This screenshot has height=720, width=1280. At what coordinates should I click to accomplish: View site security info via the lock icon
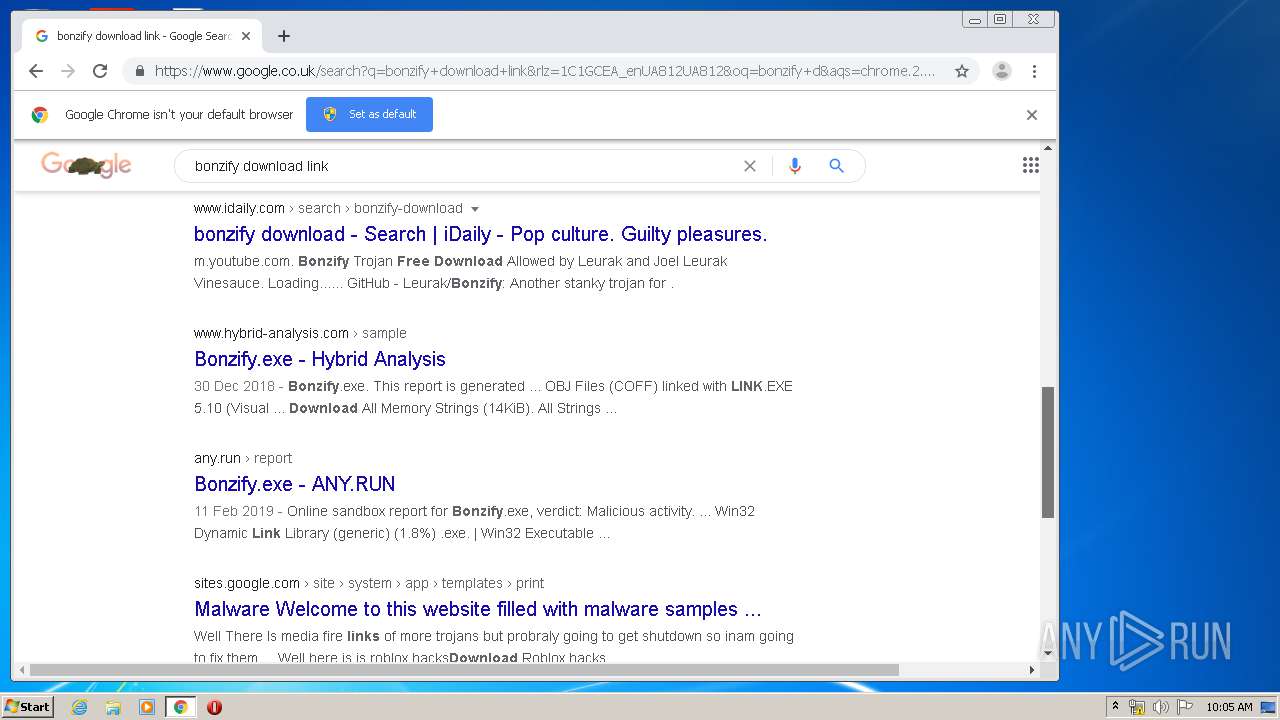point(139,71)
